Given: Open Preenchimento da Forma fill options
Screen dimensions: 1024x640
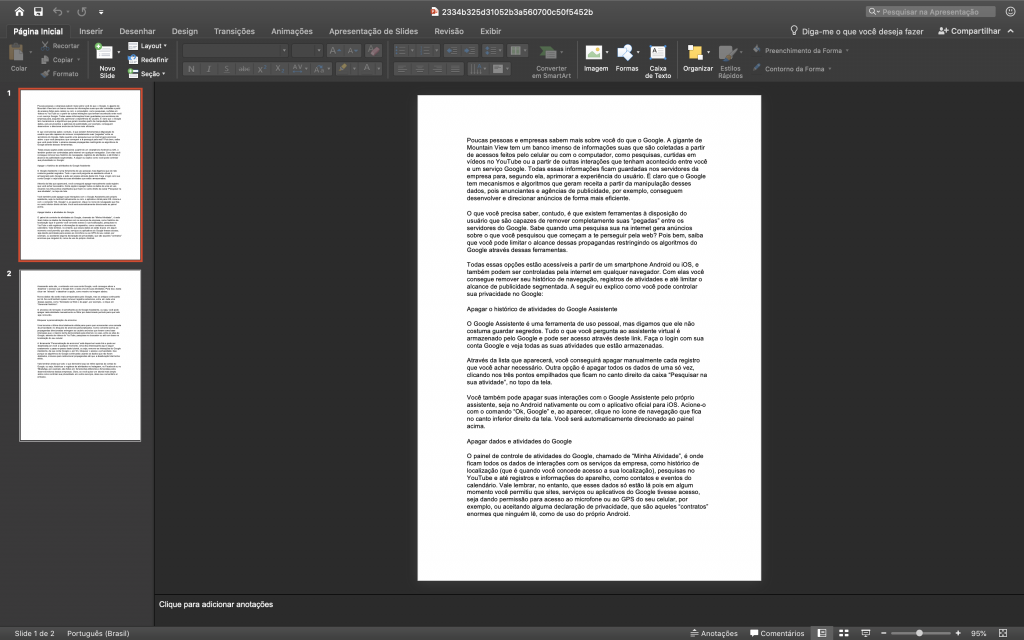Looking at the screenshot, I should pos(801,50).
